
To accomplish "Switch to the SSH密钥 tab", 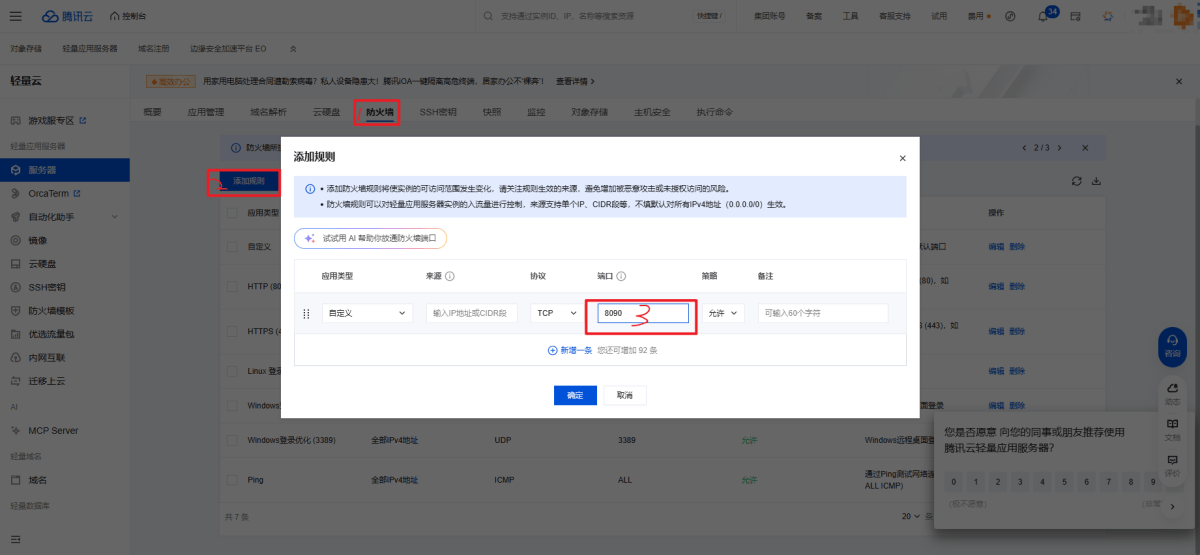I will [438, 112].
